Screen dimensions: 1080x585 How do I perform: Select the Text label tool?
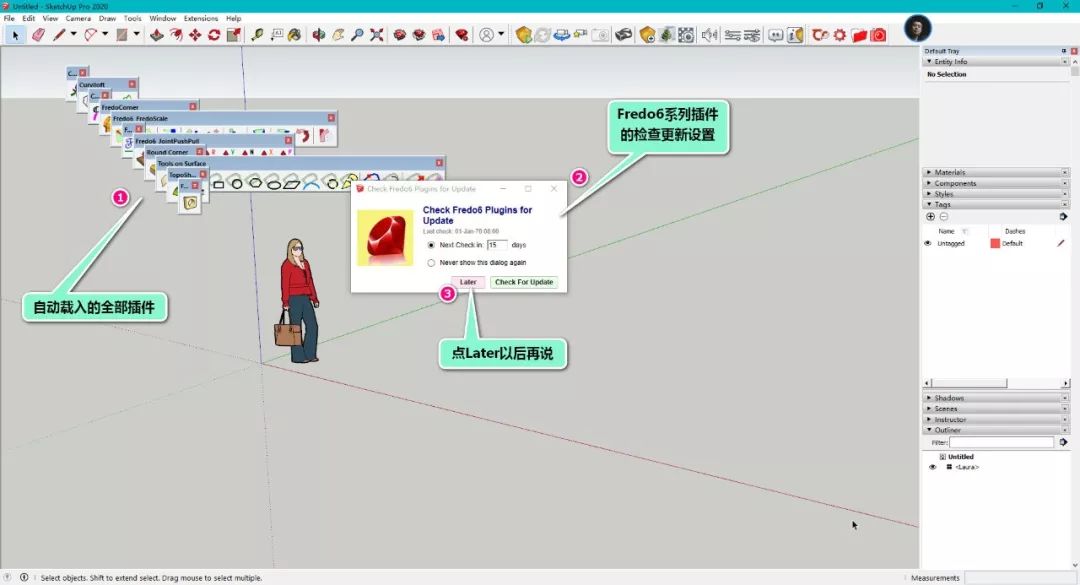tap(276, 34)
